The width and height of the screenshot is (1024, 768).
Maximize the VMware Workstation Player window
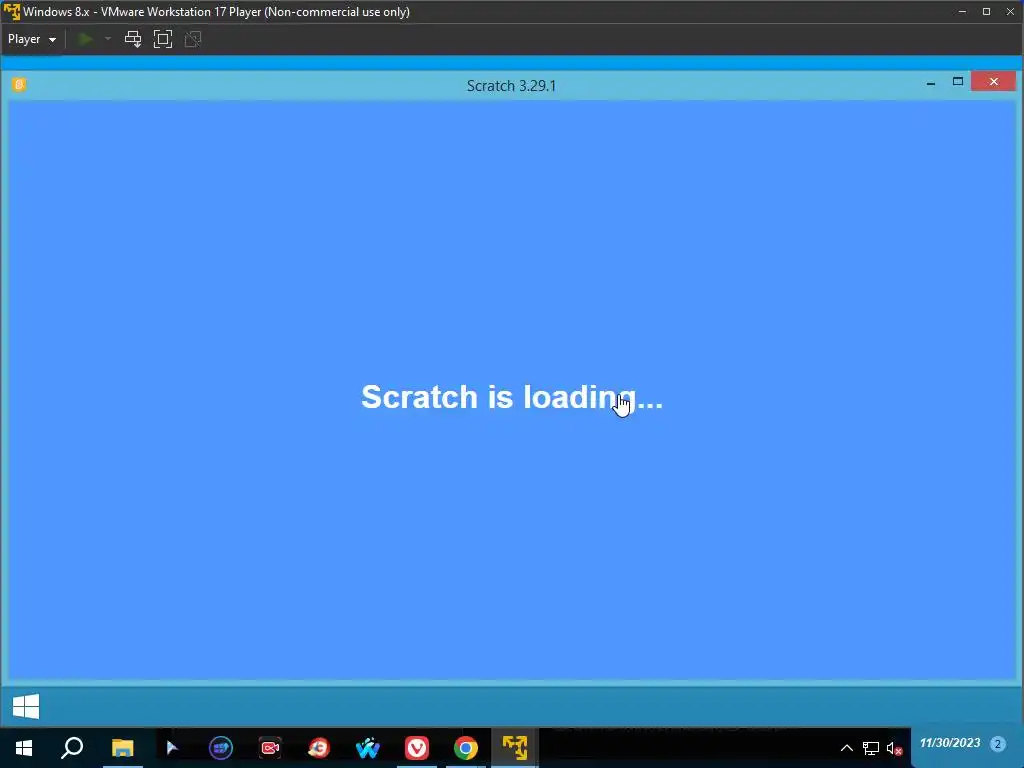986,12
